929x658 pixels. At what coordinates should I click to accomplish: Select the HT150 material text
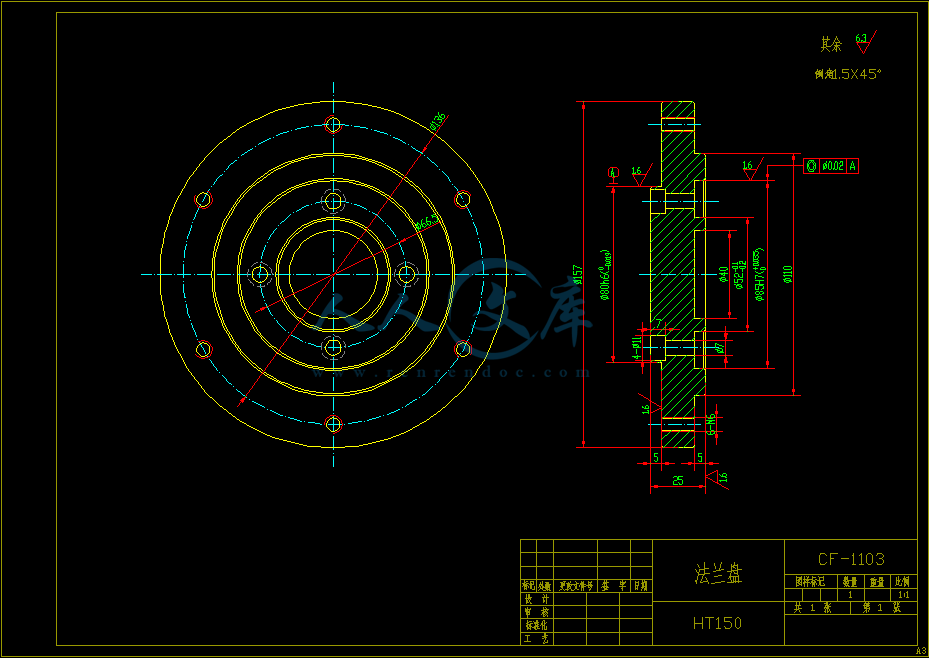coord(717,622)
